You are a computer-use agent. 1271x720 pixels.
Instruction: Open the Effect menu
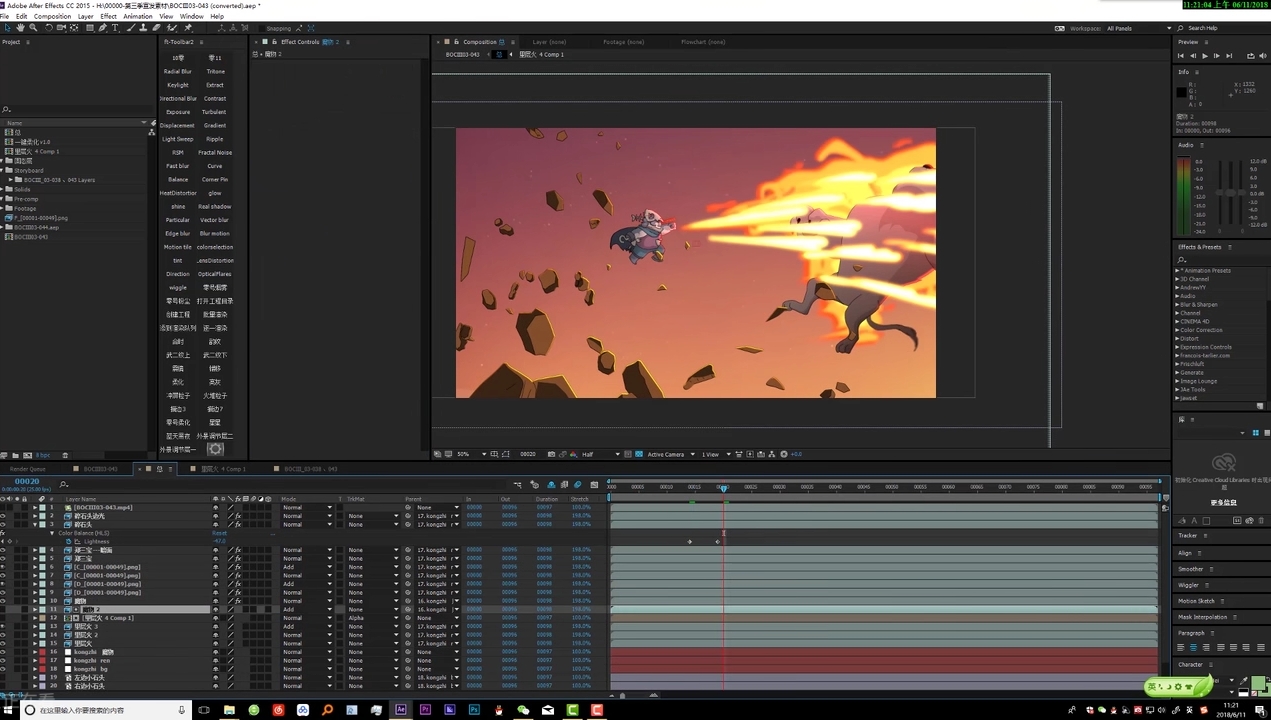coord(108,16)
